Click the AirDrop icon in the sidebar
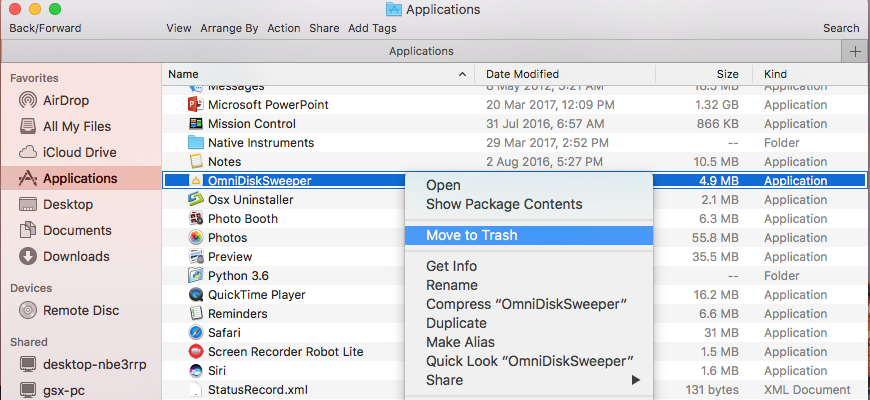 (28, 100)
